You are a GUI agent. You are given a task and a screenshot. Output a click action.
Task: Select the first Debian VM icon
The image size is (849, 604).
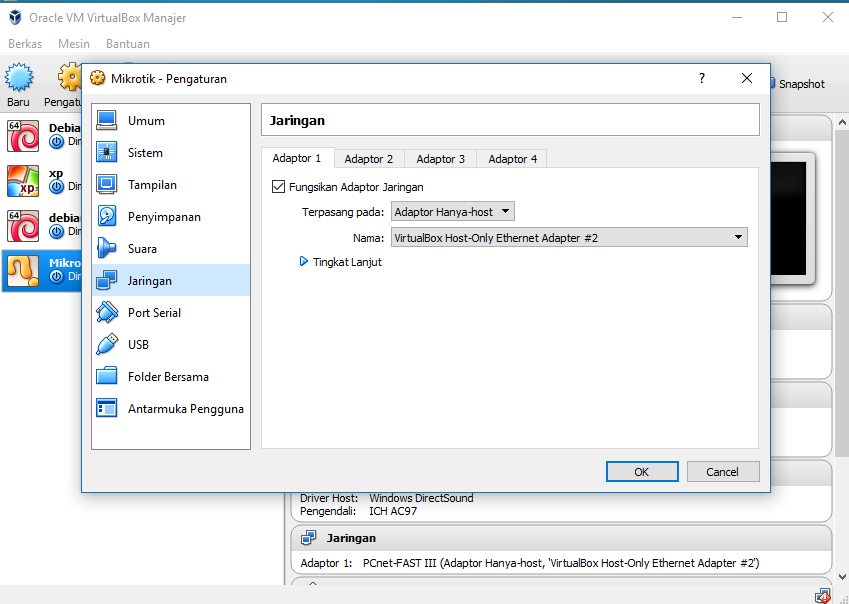(x=23, y=136)
